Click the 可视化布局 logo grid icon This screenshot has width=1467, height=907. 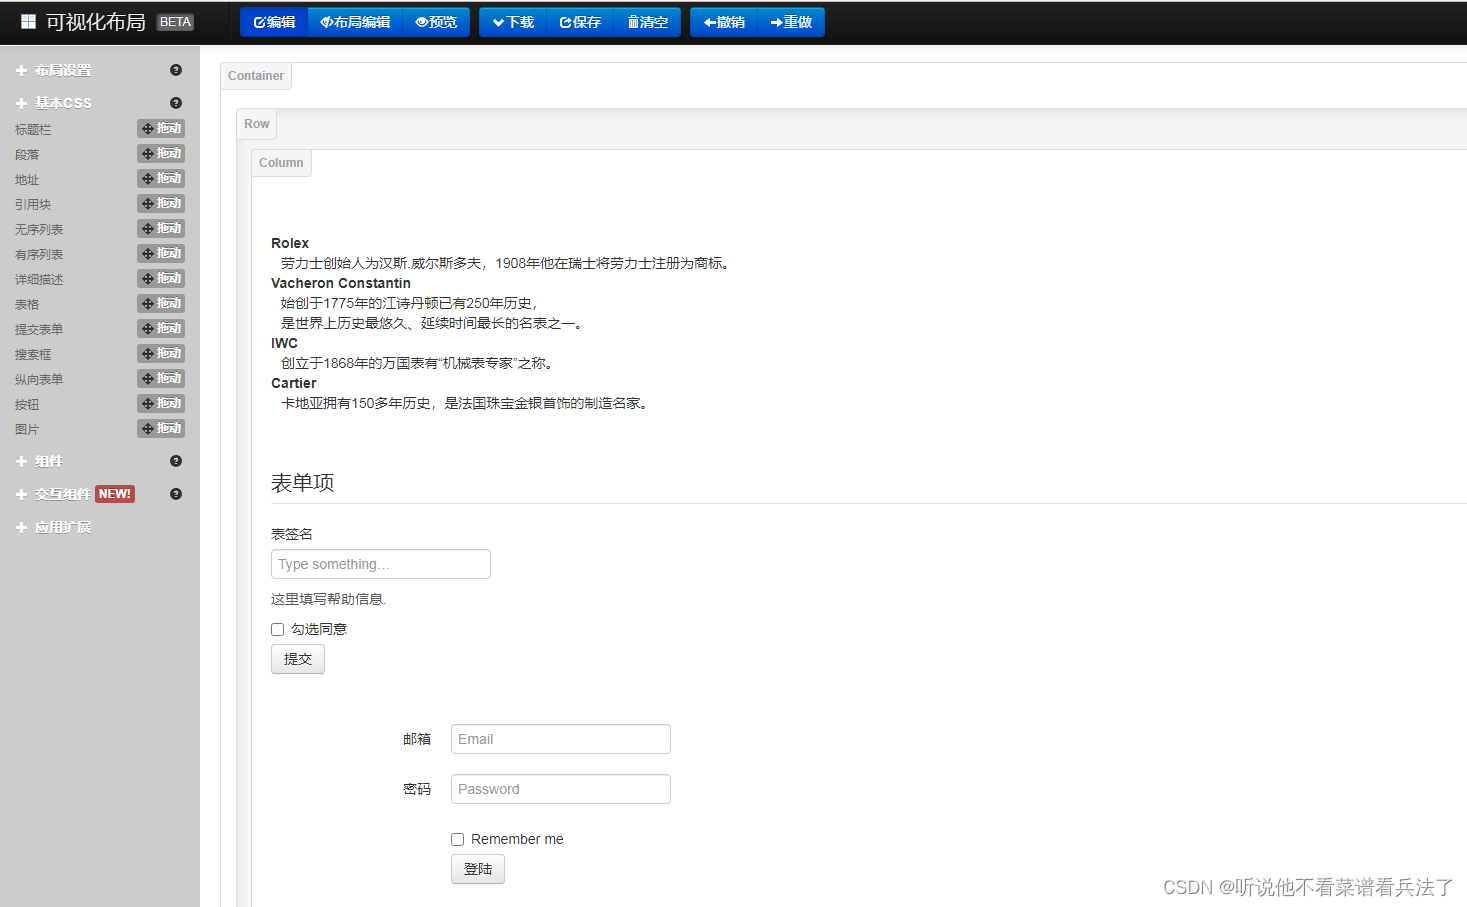click(28, 21)
